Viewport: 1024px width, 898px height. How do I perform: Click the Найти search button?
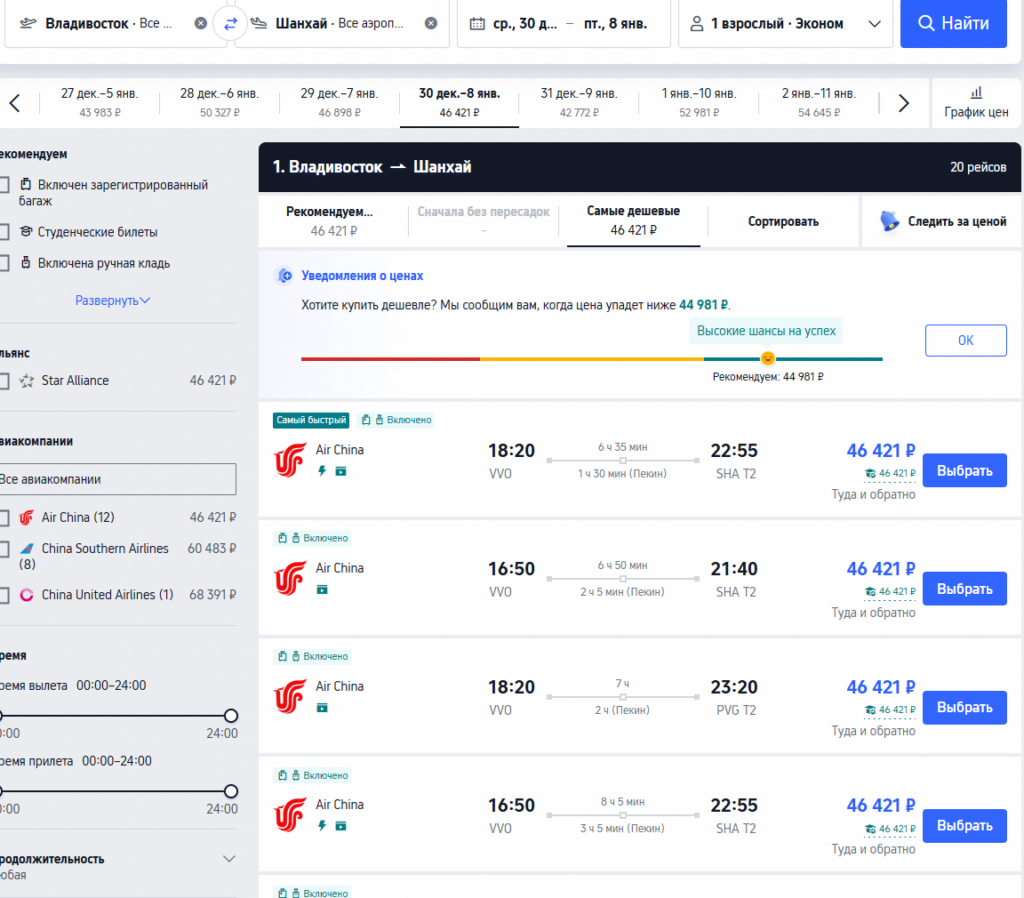click(953, 24)
